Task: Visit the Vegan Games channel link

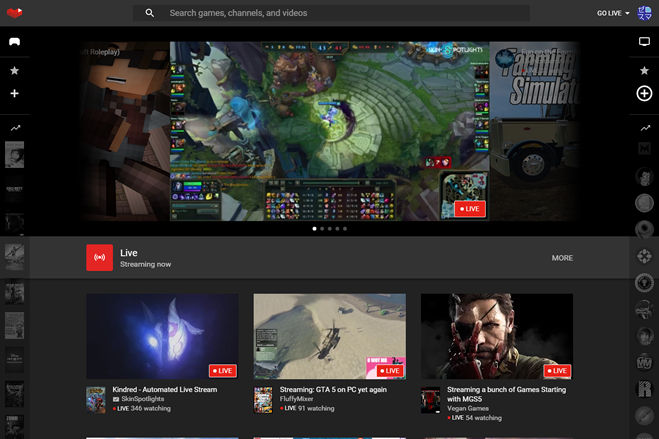Action: [468, 408]
